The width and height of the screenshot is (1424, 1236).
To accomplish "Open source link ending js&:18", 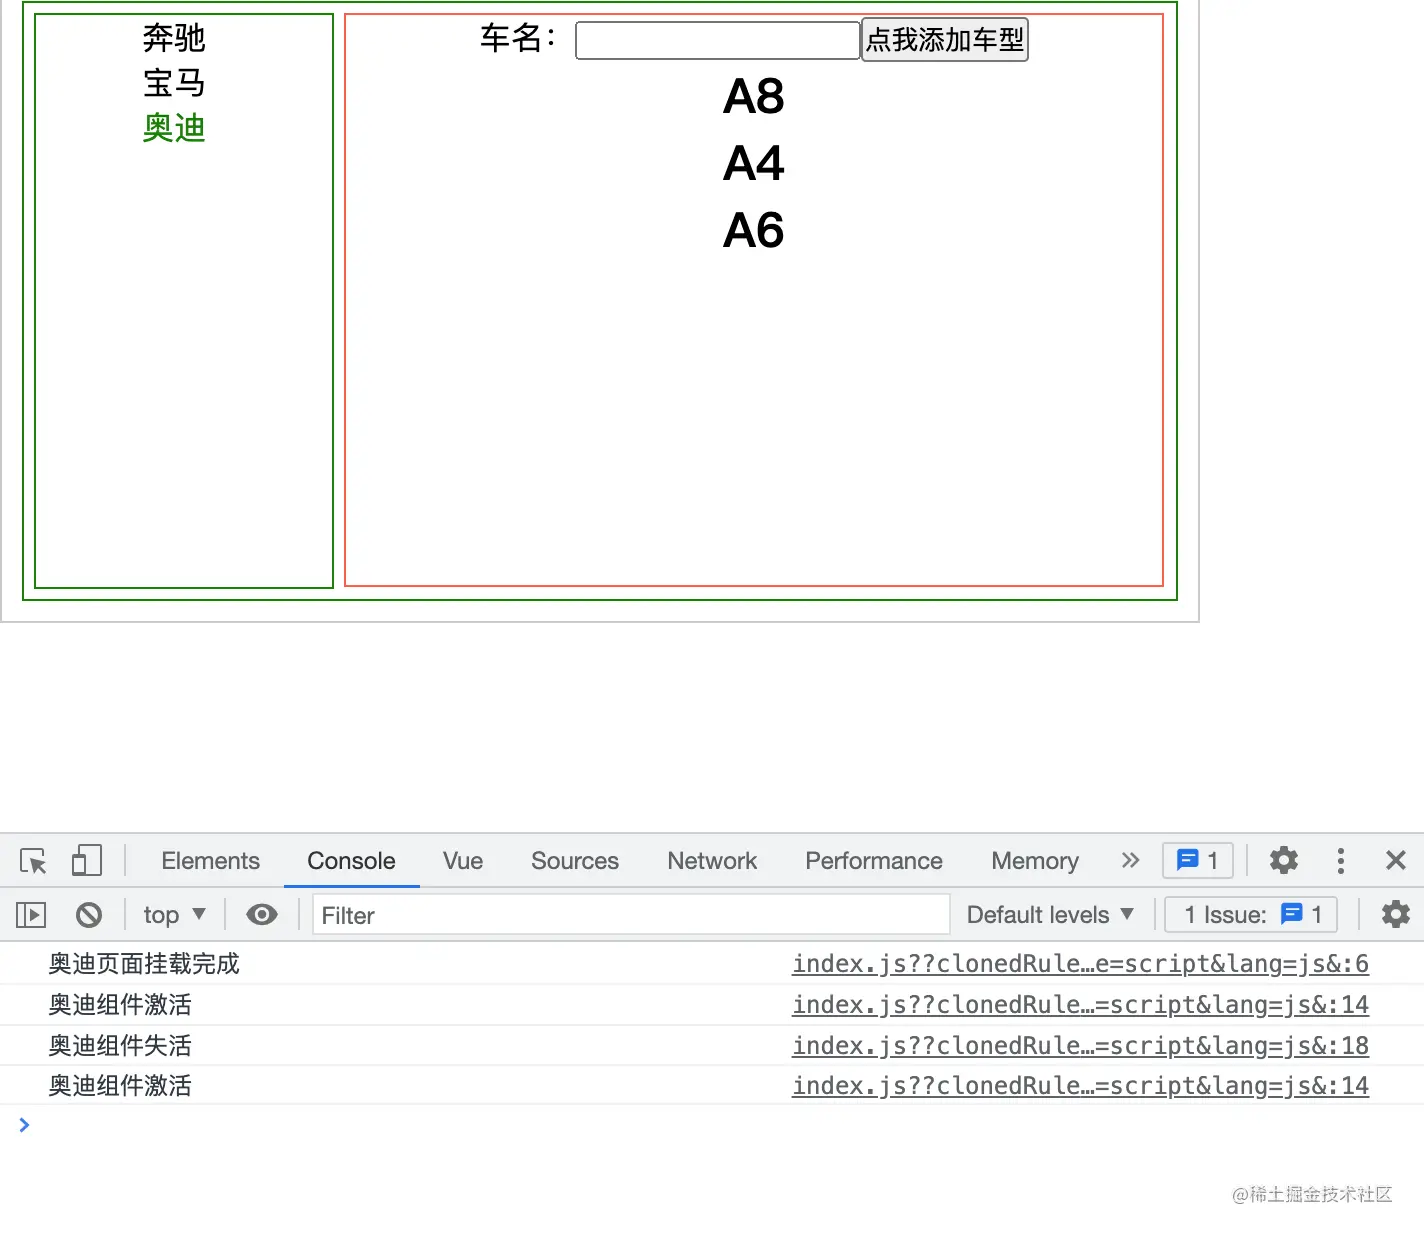I will click(1080, 1046).
